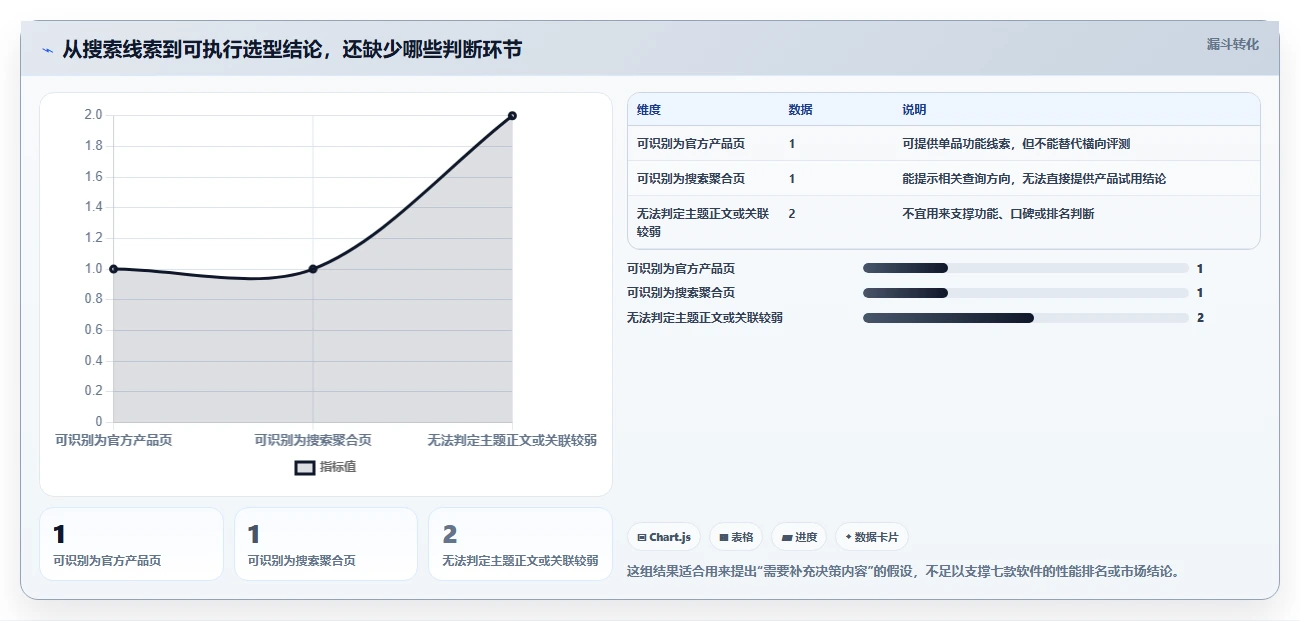Select the 进度 chip
Image resolution: width=1300 pixels, height=621 pixels.
tap(799, 537)
